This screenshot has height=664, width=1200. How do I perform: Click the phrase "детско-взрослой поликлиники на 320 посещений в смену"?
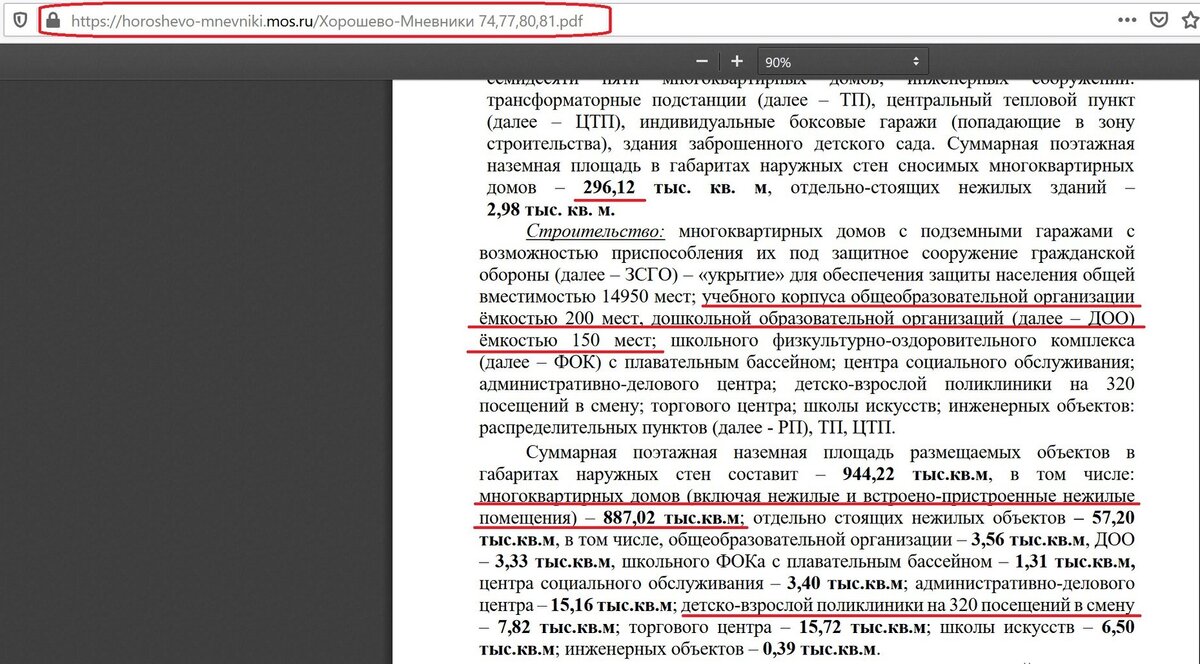pyautogui.click(x=910, y=606)
